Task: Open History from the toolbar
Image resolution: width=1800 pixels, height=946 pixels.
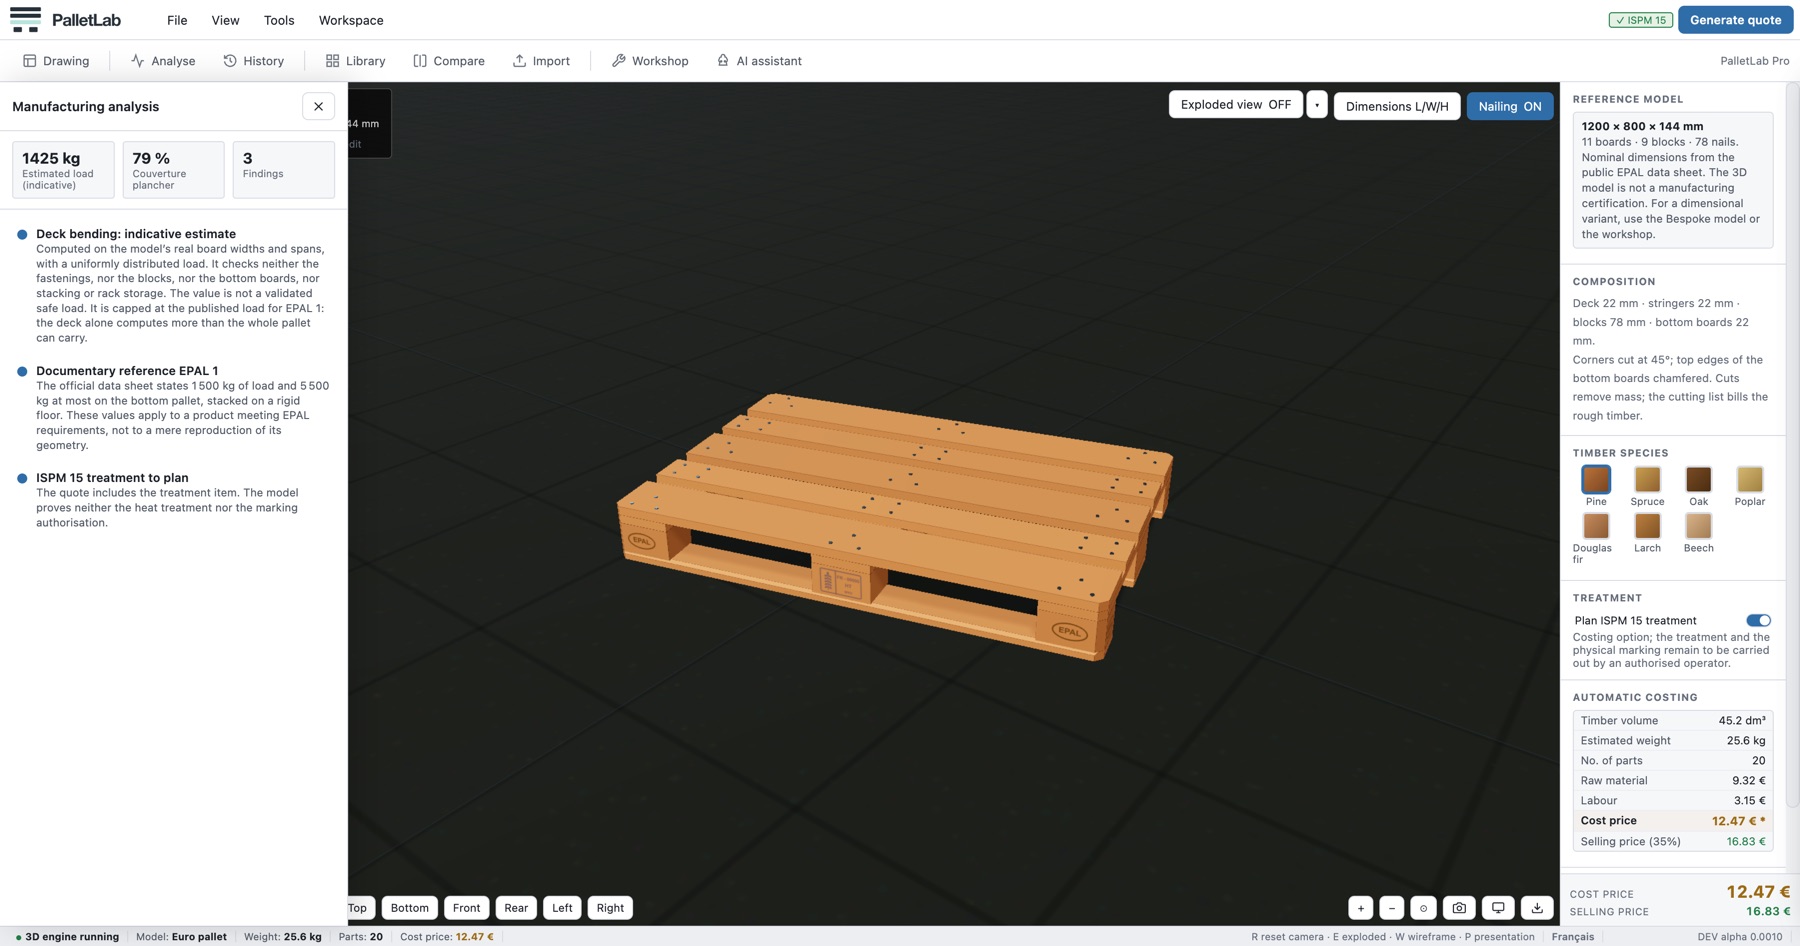Action: pyautogui.click(x=254, y=61)
